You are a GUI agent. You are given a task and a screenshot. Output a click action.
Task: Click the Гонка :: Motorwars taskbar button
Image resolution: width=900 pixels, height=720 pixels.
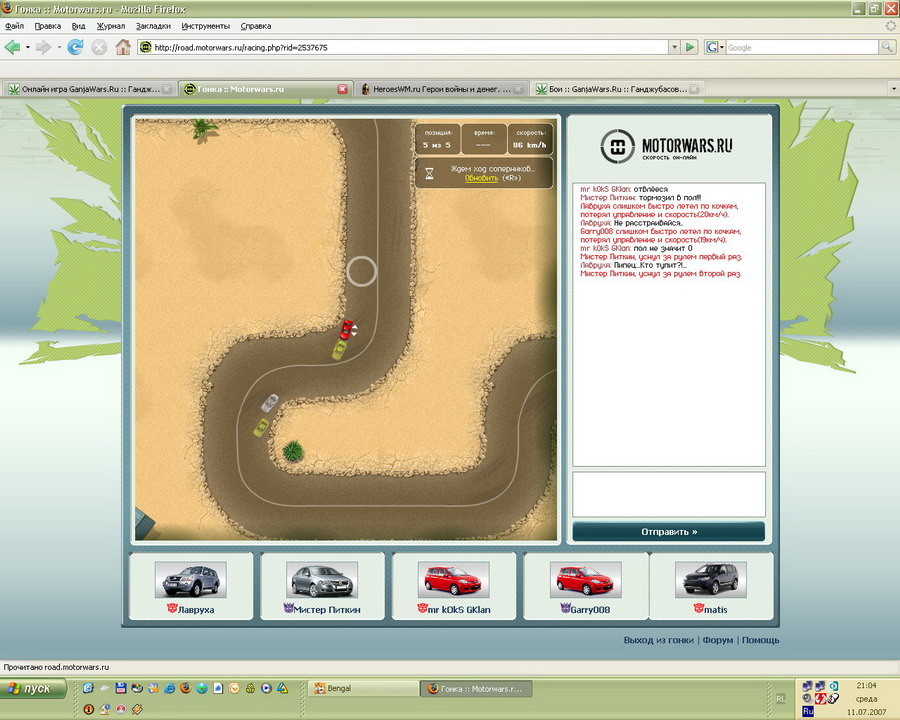[x=476, y=688]
